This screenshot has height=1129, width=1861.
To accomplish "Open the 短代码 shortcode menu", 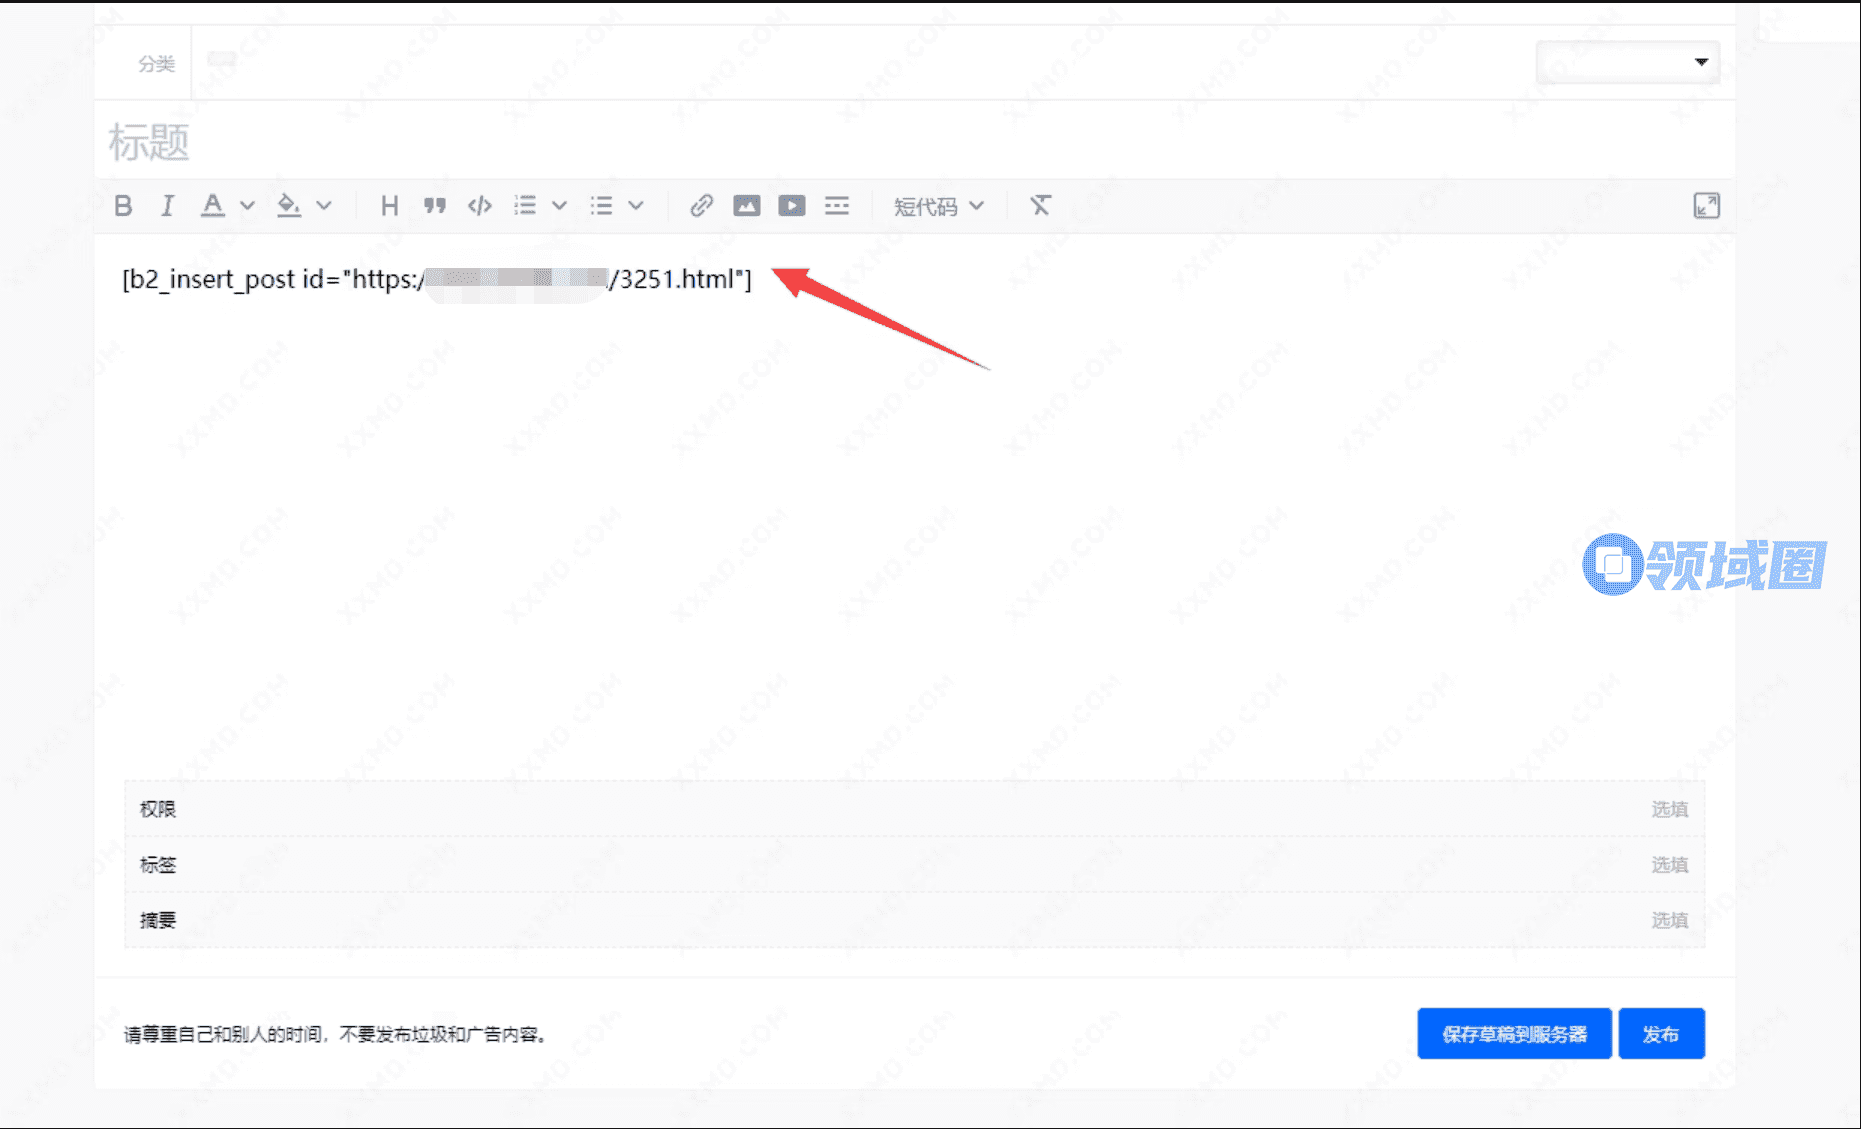I will coord(938,206).
